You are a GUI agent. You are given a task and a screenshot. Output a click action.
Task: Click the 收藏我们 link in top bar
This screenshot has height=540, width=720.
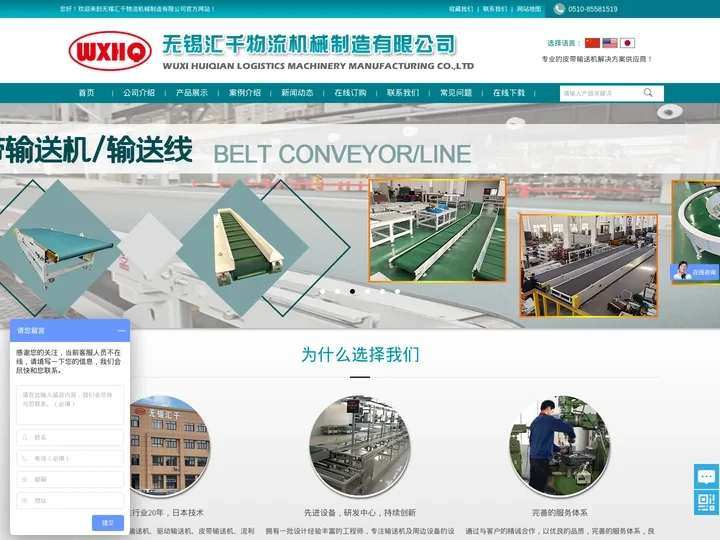[461, 9]
